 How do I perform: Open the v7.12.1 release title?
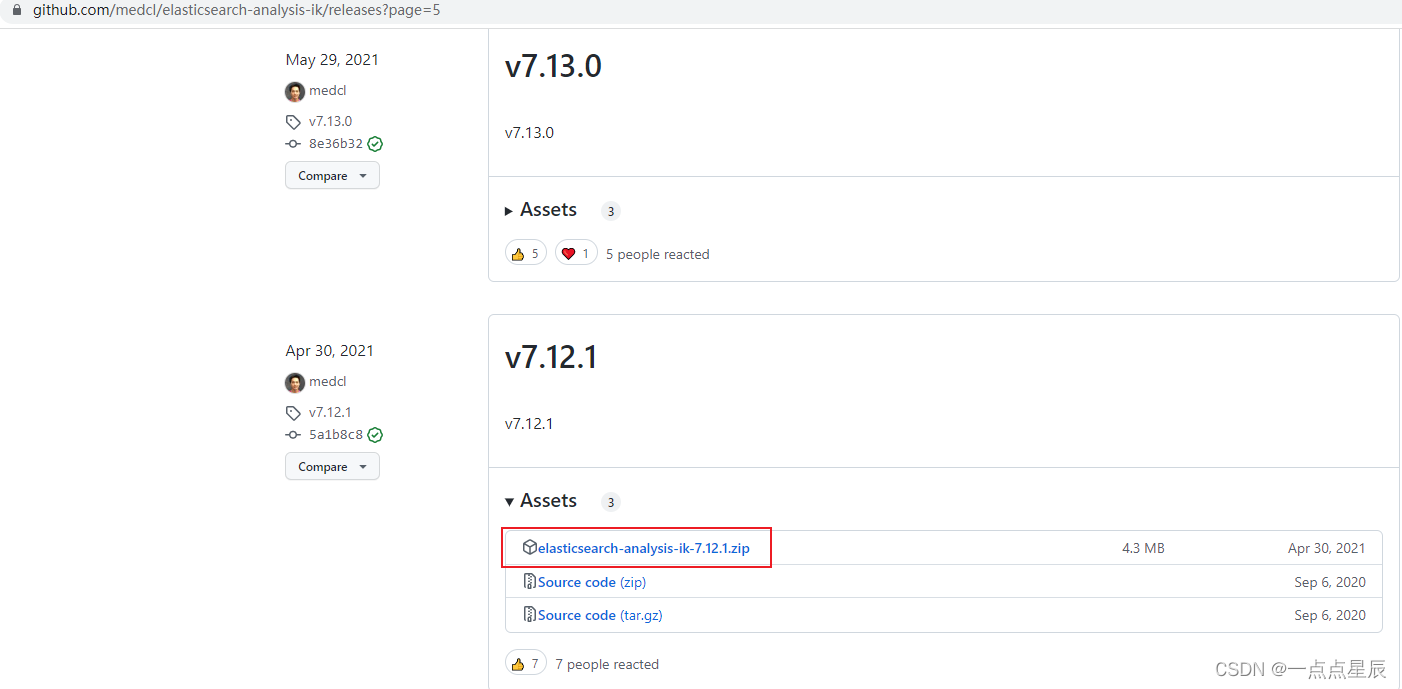click(x=551, y=357)
